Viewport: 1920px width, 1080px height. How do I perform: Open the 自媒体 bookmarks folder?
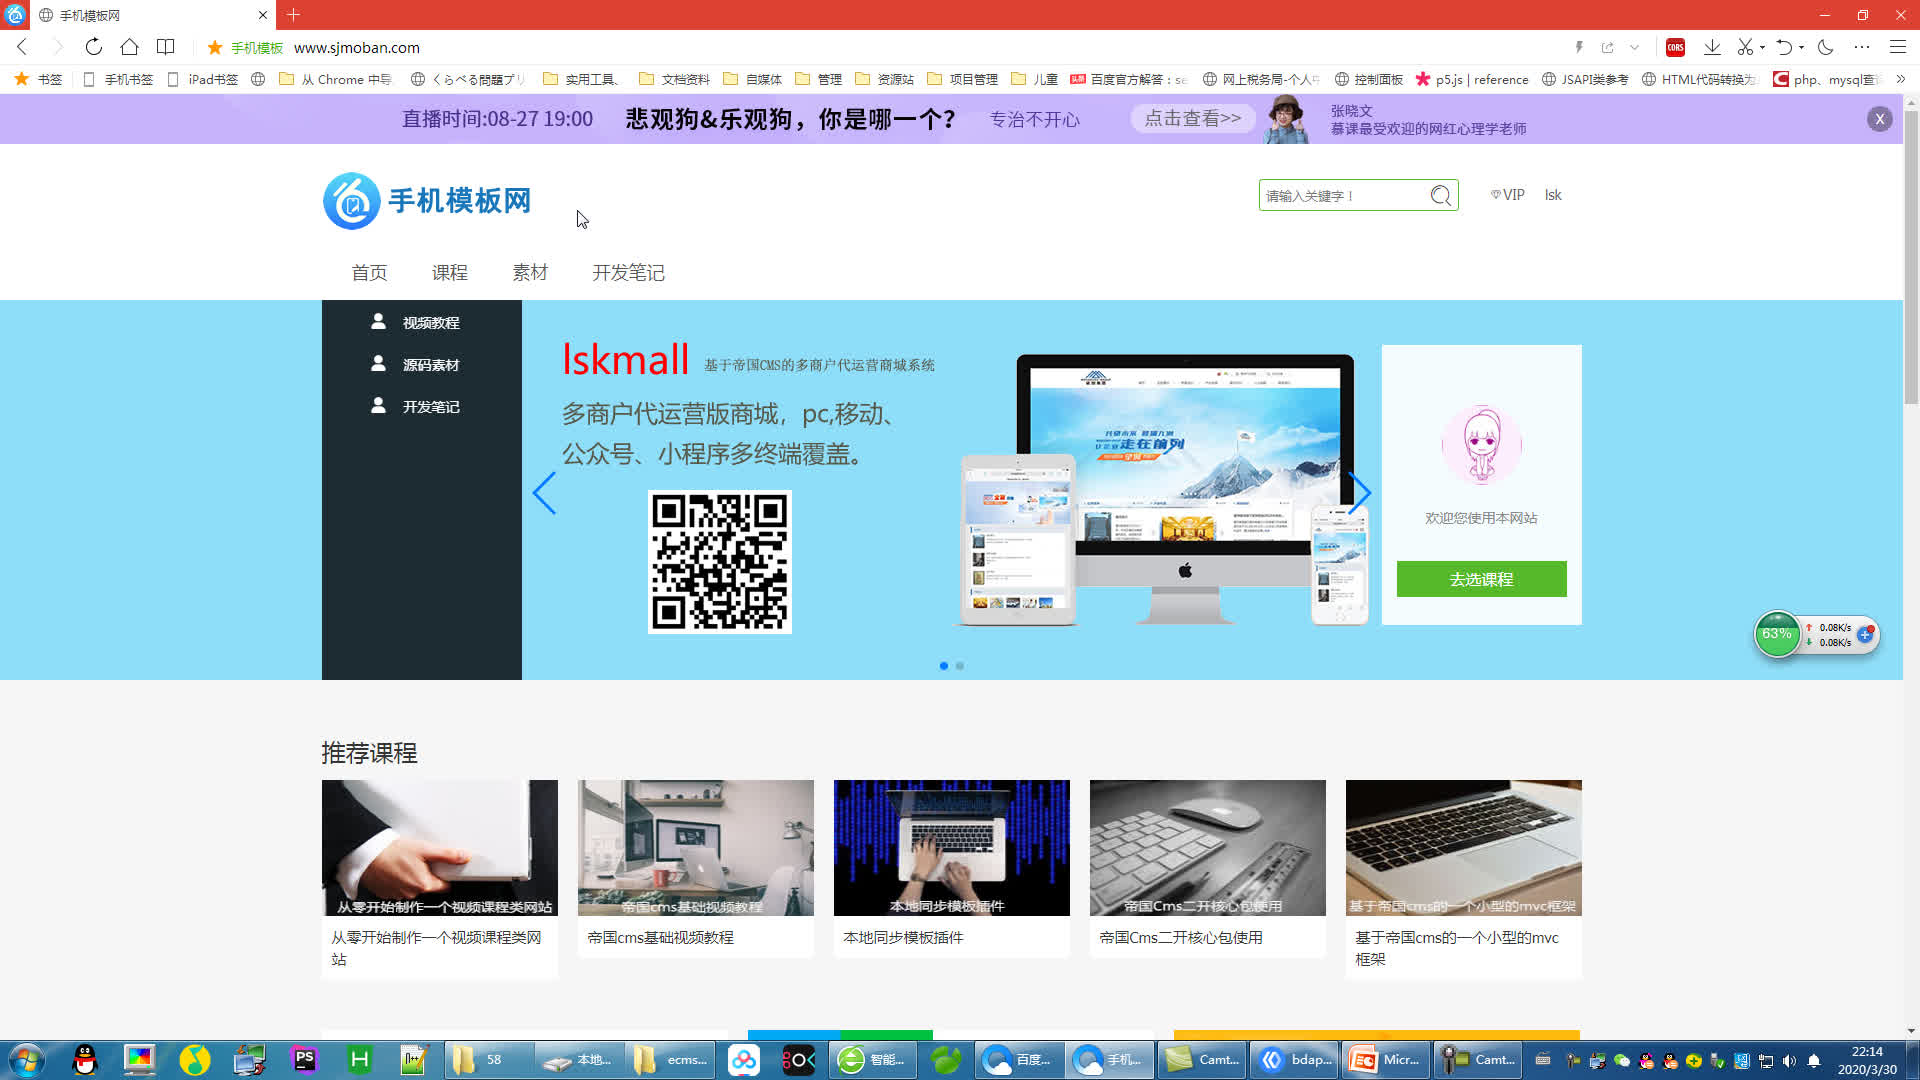click(753, 79)
